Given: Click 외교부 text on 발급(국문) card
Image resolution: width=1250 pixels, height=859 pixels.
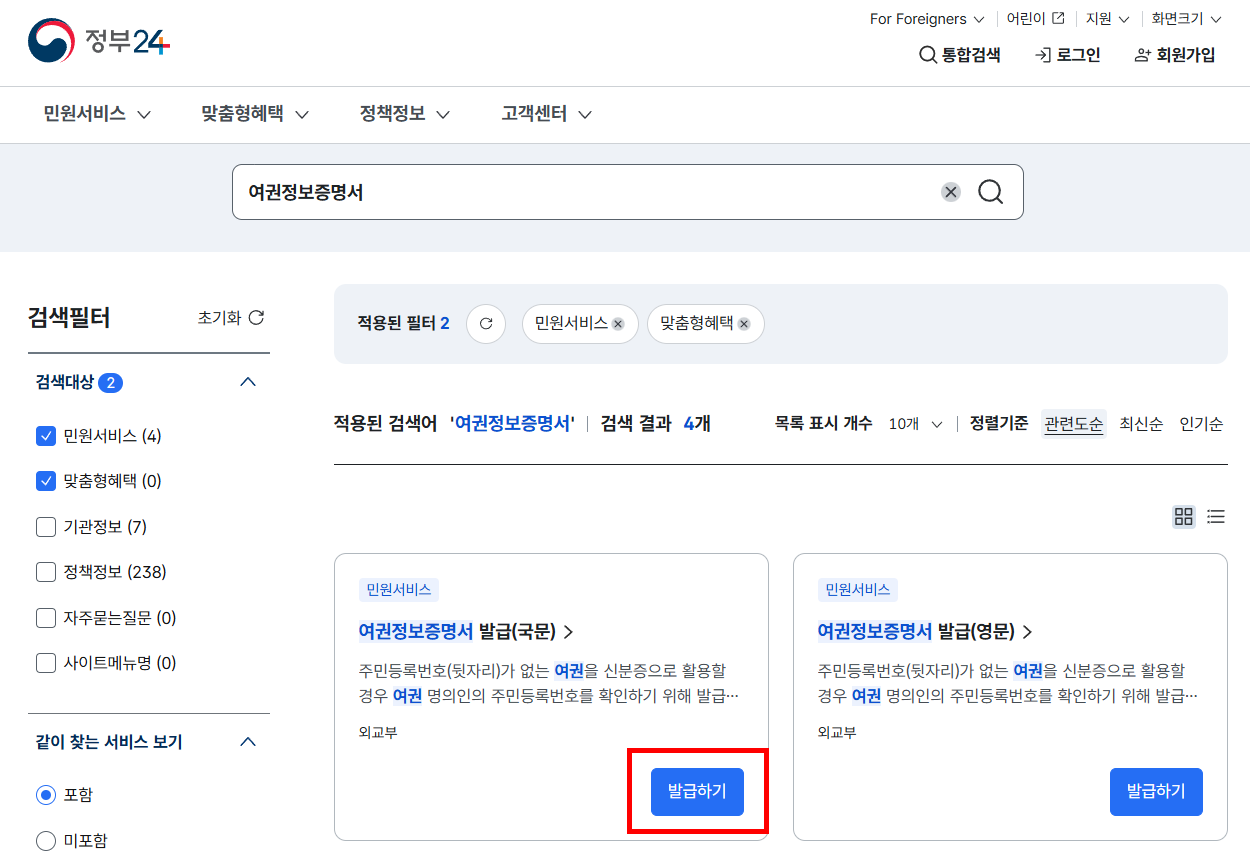Looking at the screenshot, I should [x=378, y=732].
